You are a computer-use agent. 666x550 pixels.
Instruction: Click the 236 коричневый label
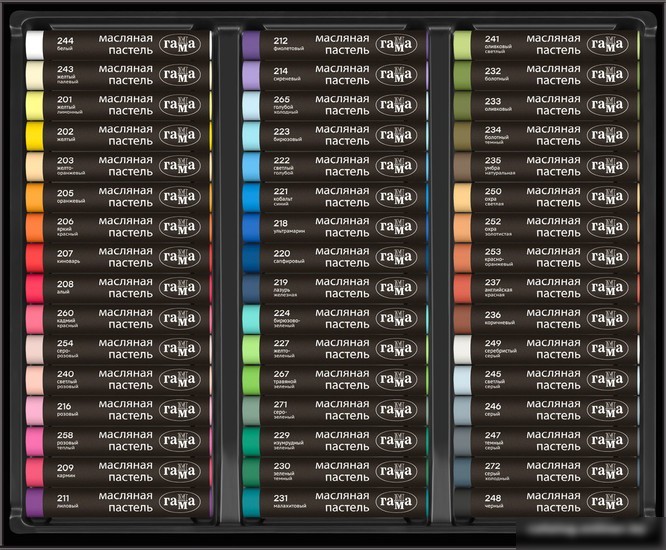click(500, 318)
